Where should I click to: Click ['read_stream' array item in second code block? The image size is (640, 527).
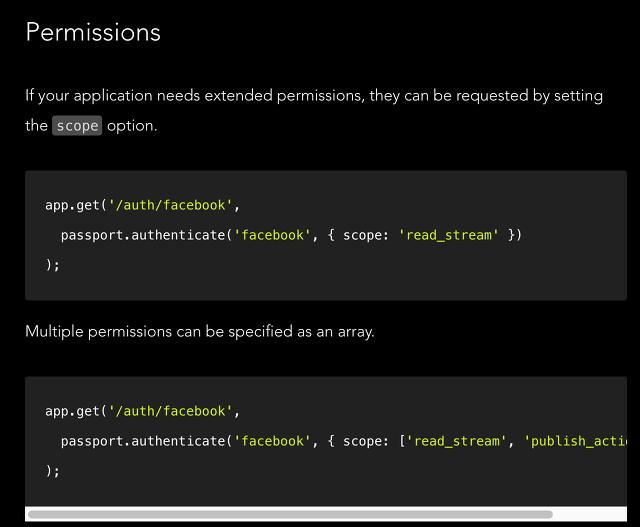pyautogui.click(x=453, y=441)
